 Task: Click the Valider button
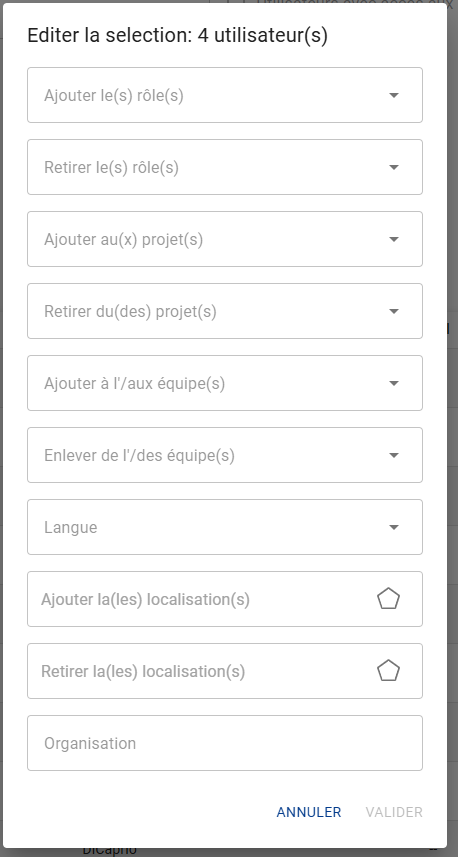pos(394,812)
